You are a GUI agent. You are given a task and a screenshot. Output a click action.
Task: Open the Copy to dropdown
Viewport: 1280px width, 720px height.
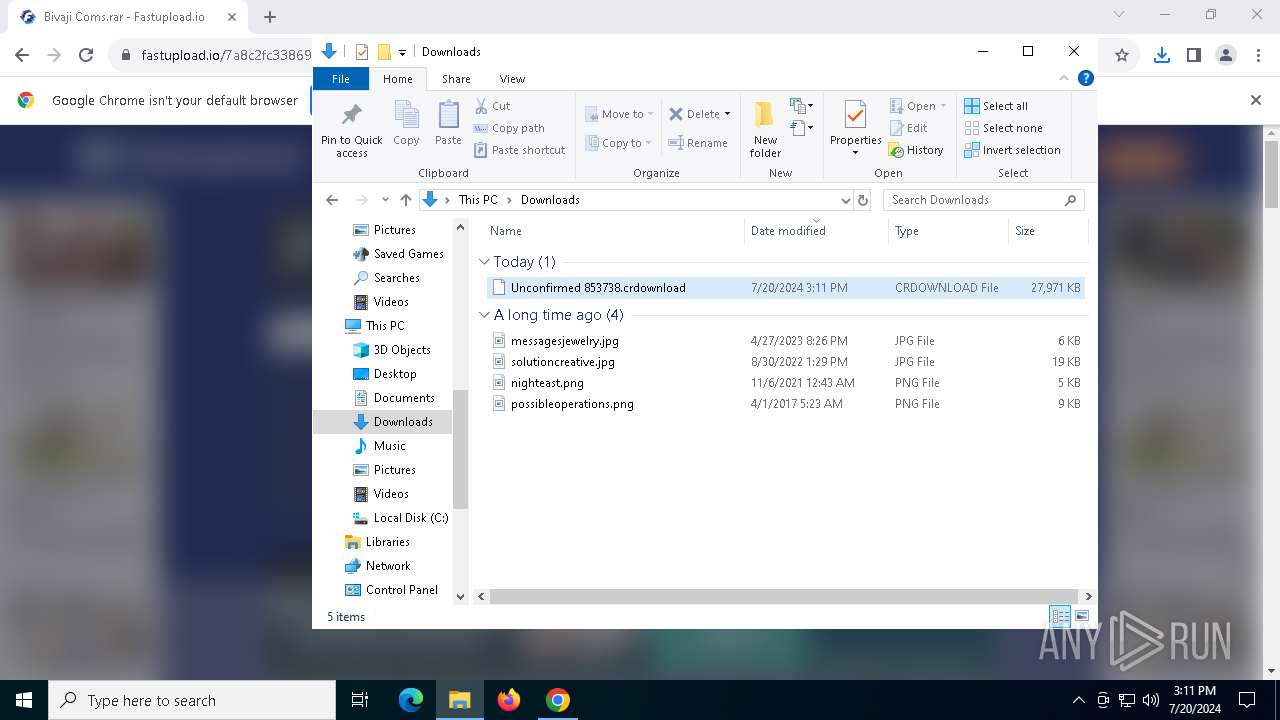pyautogui.click(x=619, y=143)
